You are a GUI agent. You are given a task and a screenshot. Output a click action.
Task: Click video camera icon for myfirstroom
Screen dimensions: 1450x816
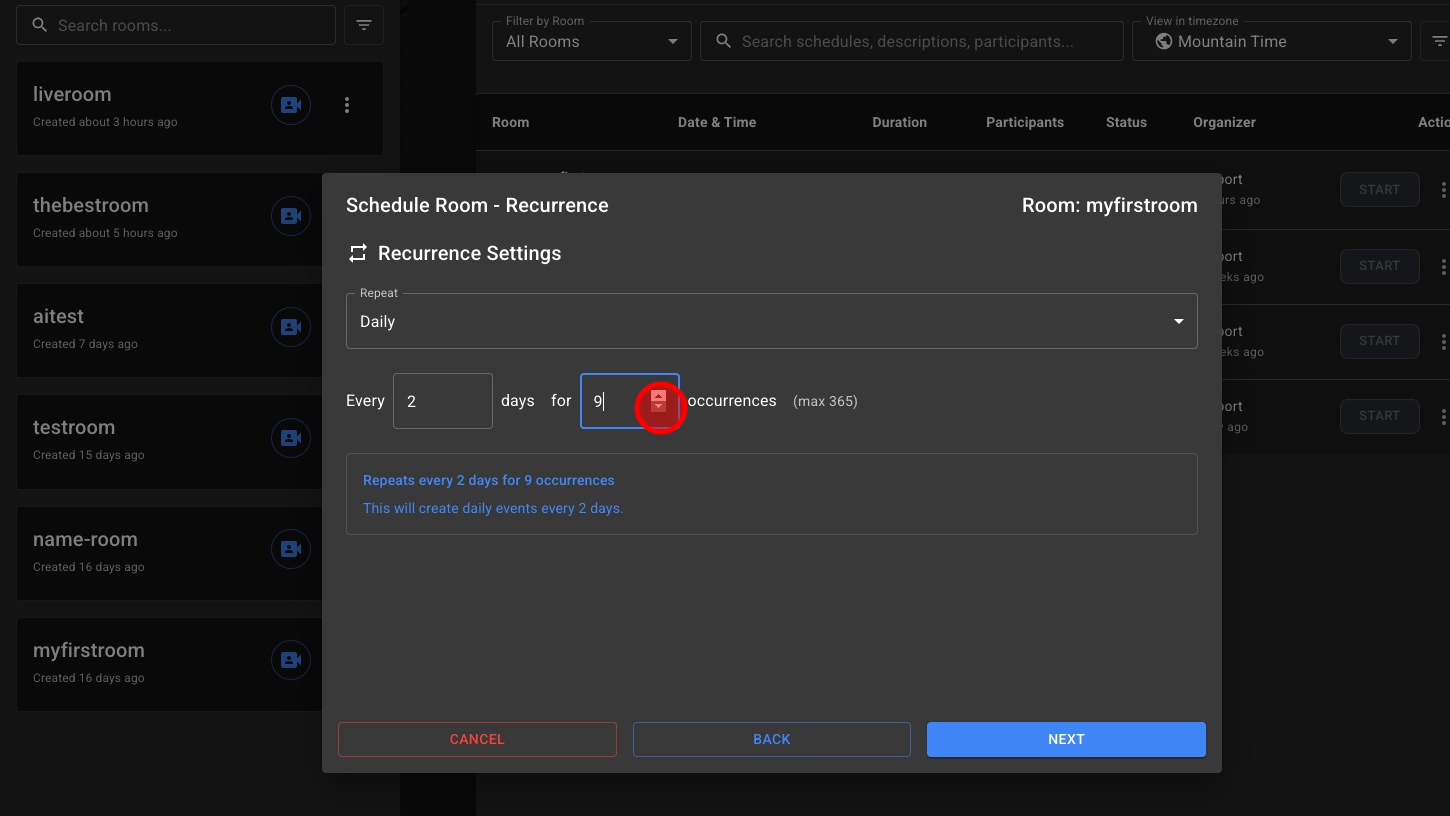tap(291, 660)
